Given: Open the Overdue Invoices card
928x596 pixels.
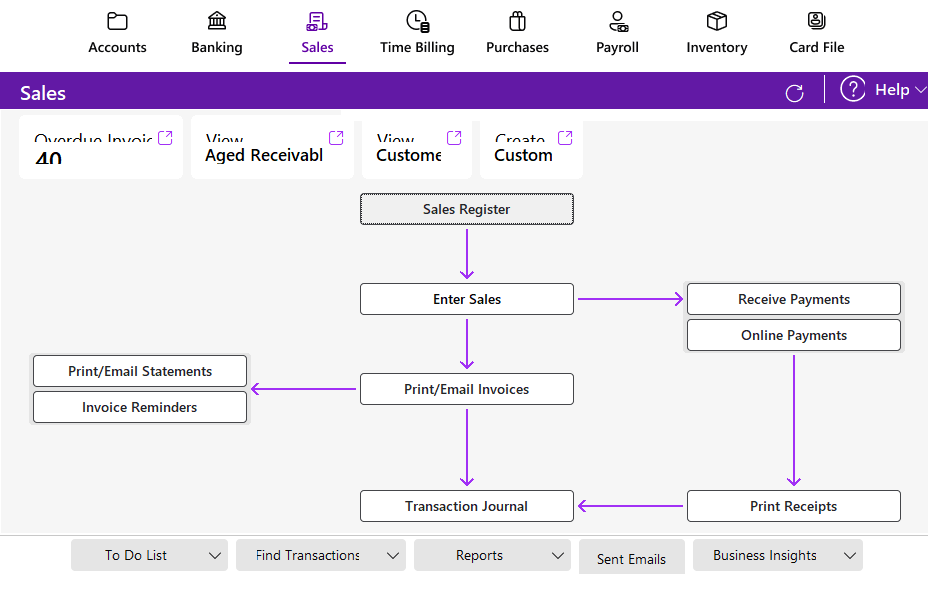Looking at the screenshot, I should coord(101,147).
